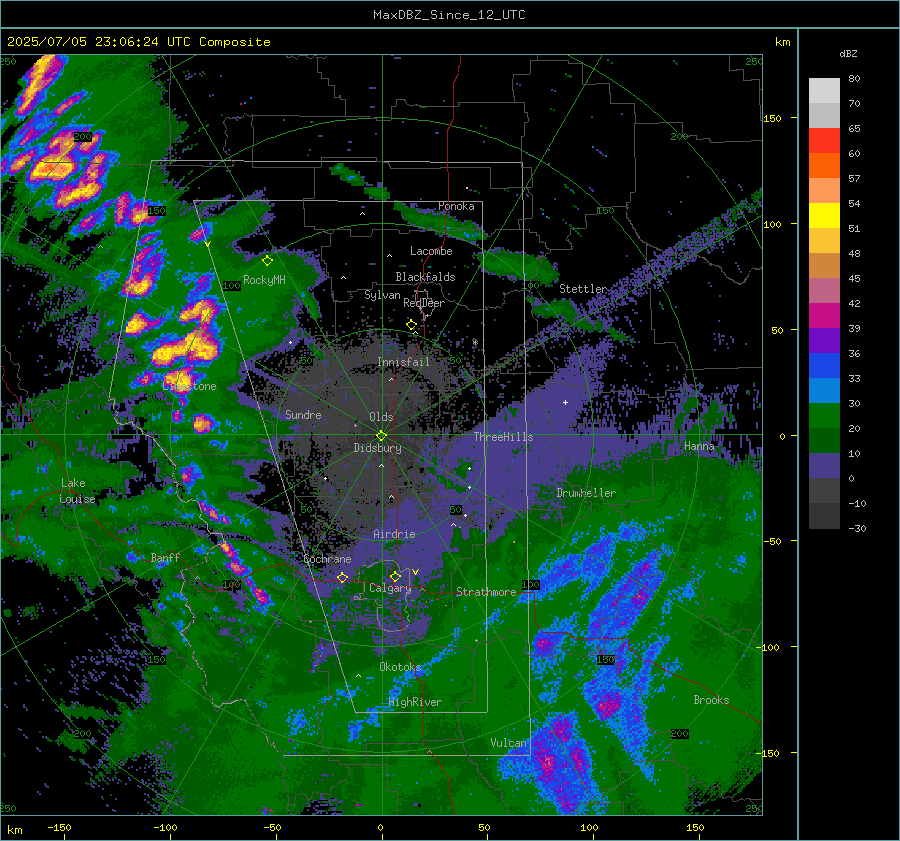Click the yellow diamond marker above Calgary label
Screen dimensions: 900x841
click(x=395, y=576)
